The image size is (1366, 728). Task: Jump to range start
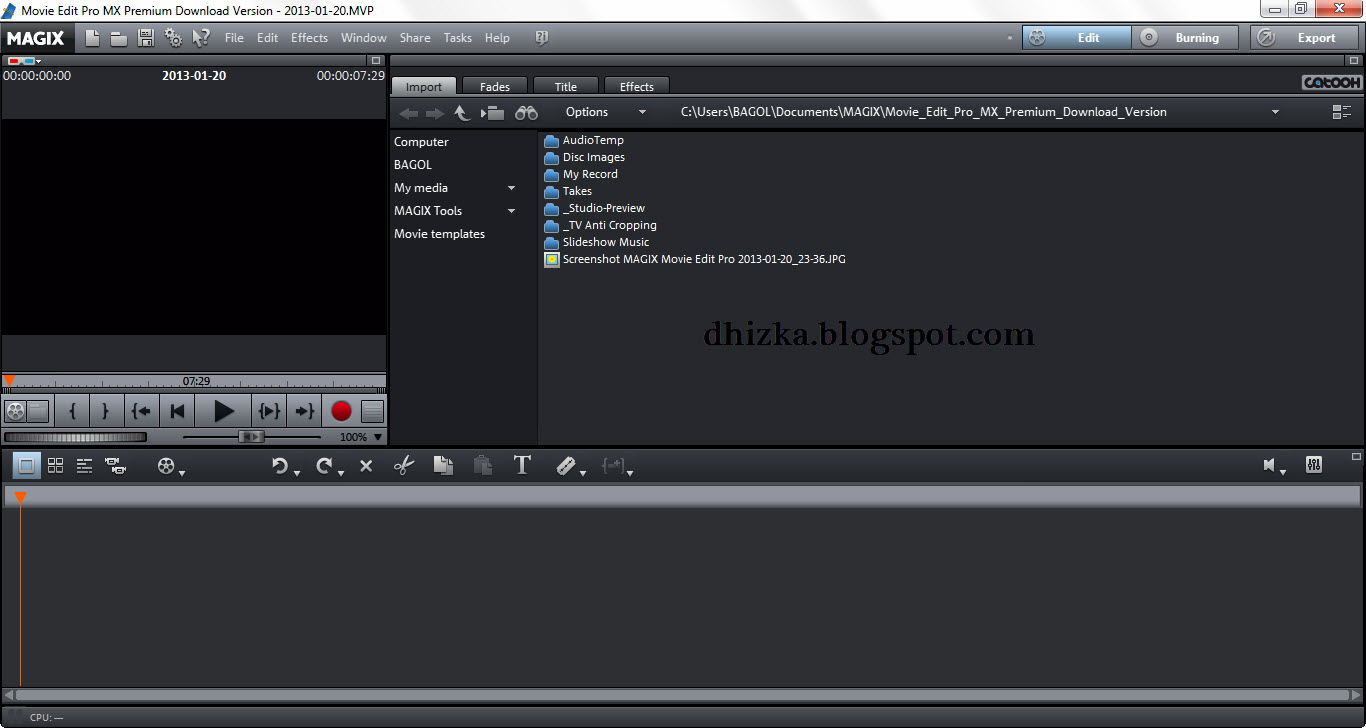coord(141,411)
